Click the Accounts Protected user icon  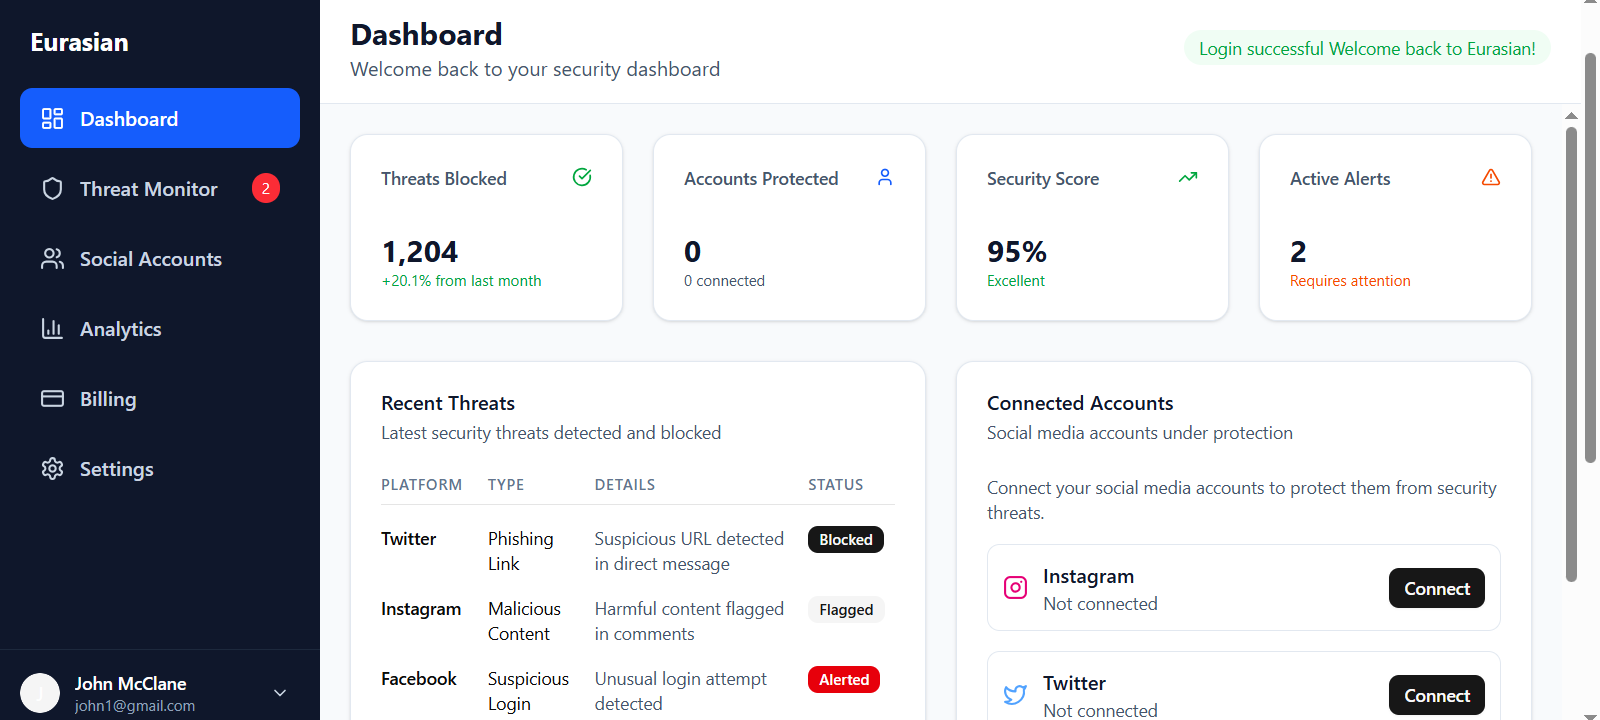(x=885, y=178)
